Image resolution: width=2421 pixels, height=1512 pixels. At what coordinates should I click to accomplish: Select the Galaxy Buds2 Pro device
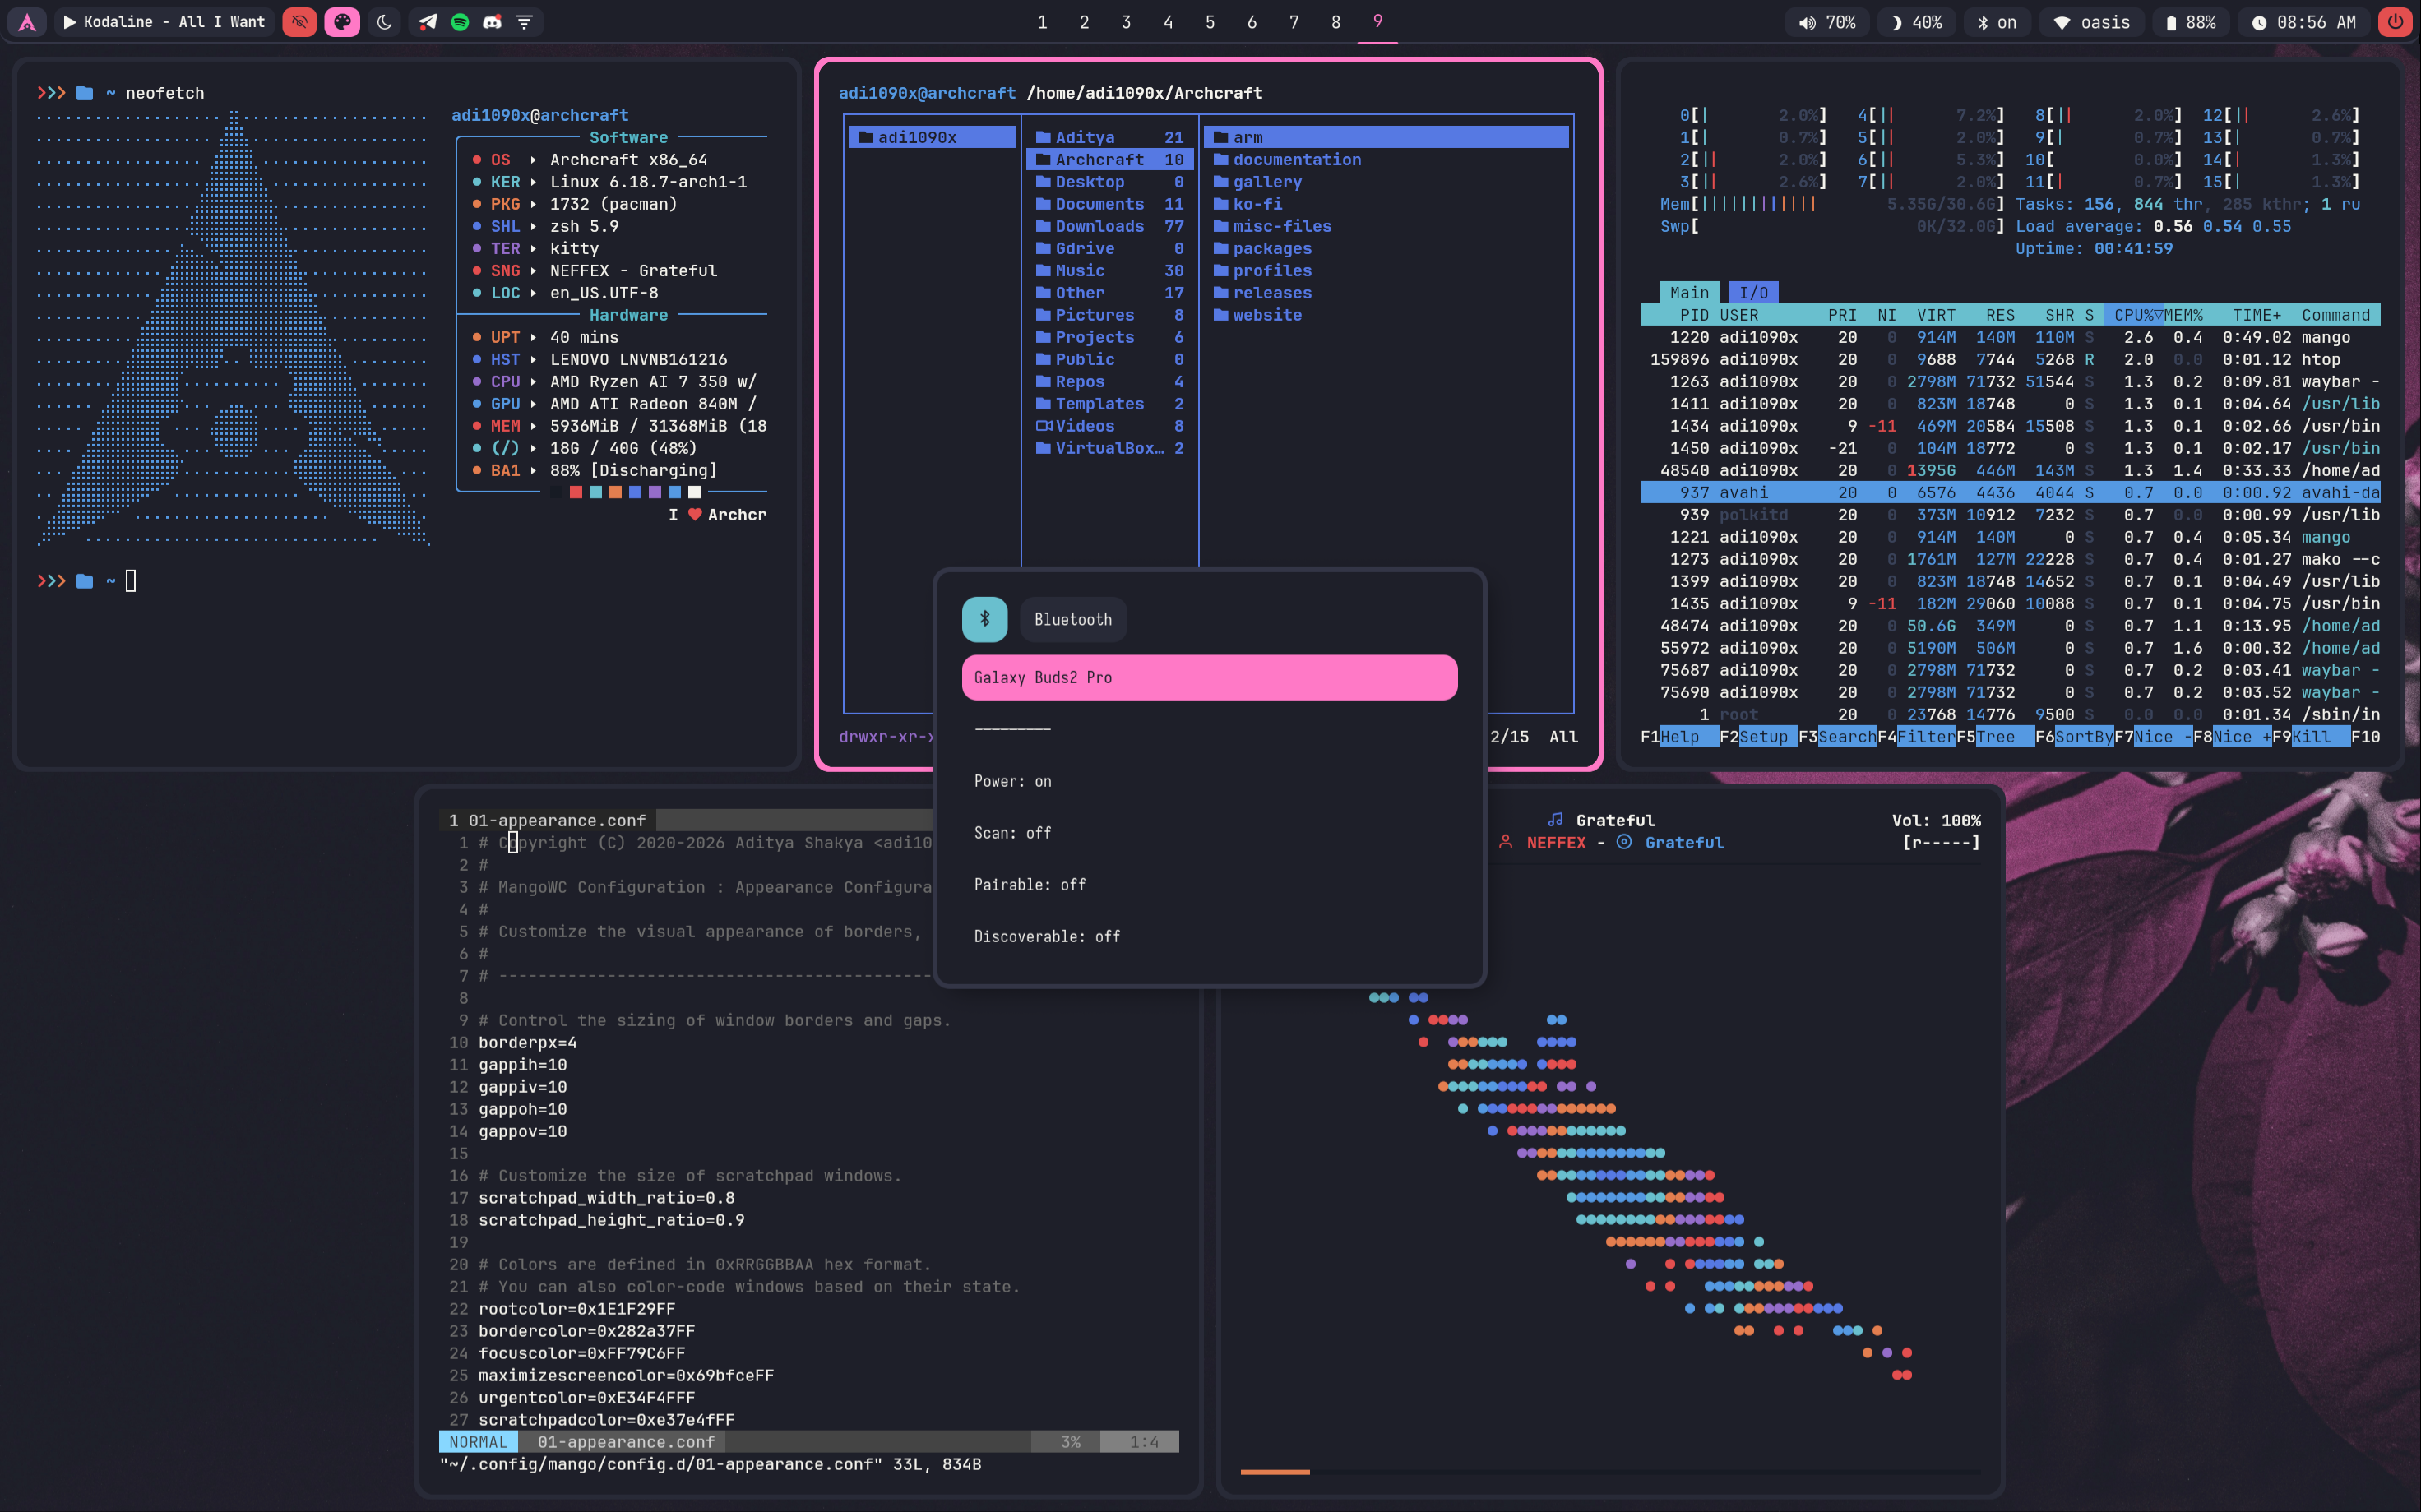click(1208, 677)
